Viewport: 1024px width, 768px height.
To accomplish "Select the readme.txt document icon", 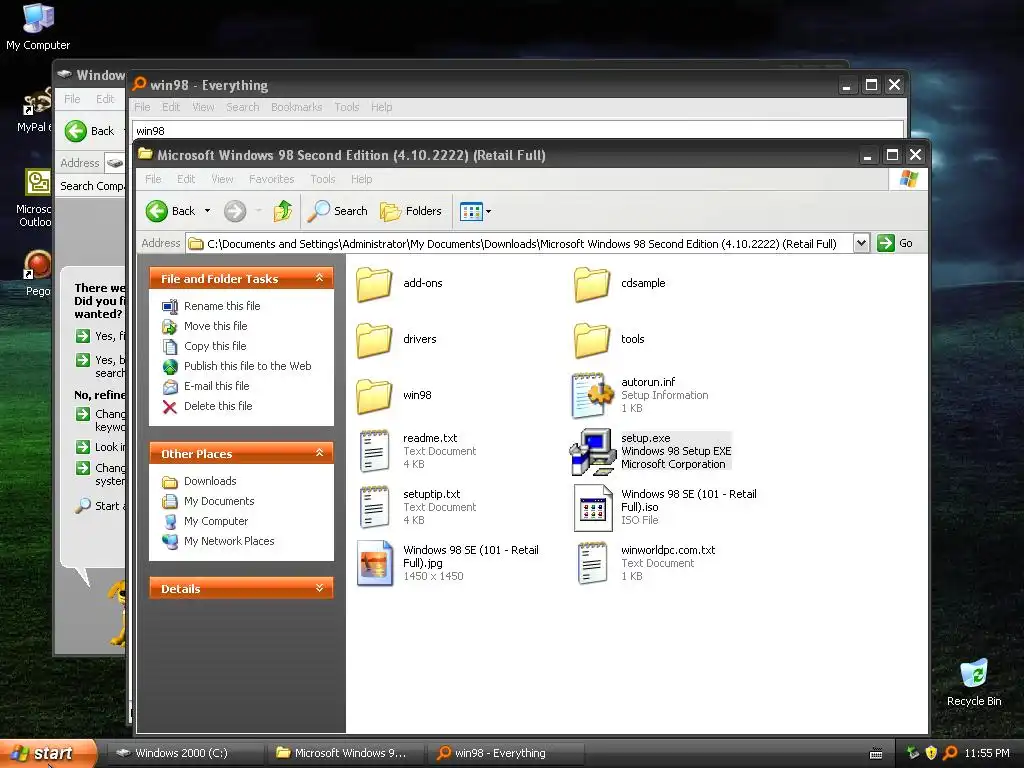I will pos(374,451).
